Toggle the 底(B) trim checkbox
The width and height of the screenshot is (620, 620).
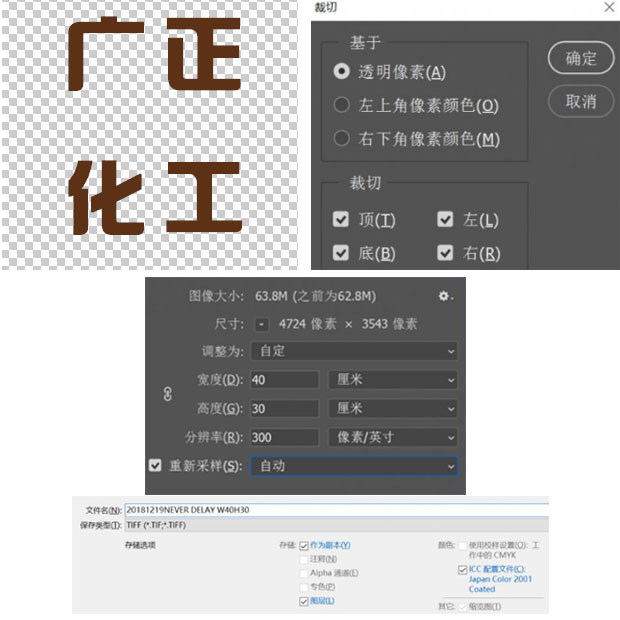click(x=341, y=253)
